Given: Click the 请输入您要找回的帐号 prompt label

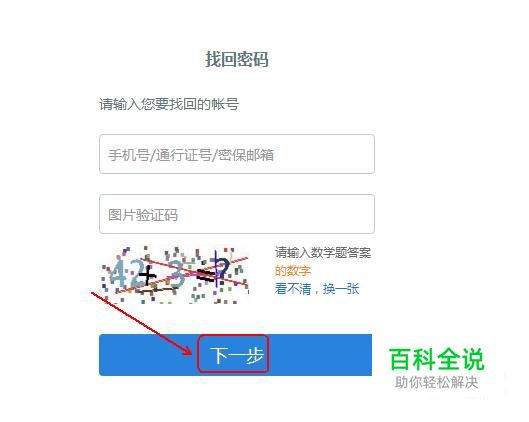Looking at the screenshot, I should (169, 104).
